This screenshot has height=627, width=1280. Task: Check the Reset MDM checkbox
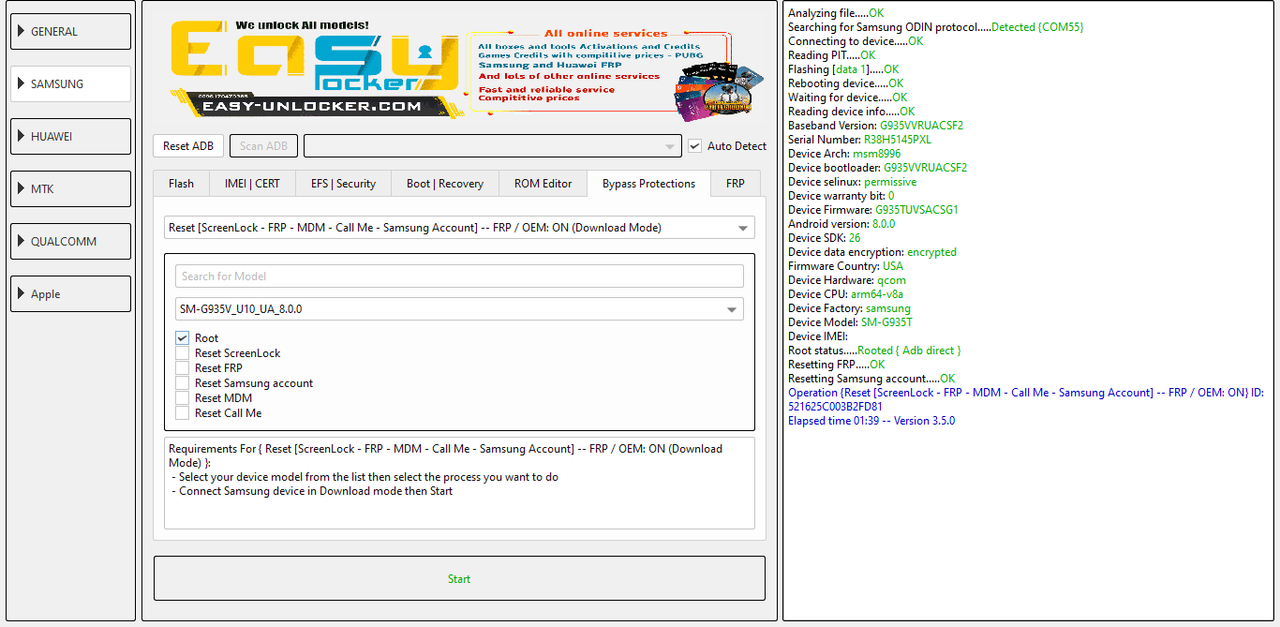[182, 398]
